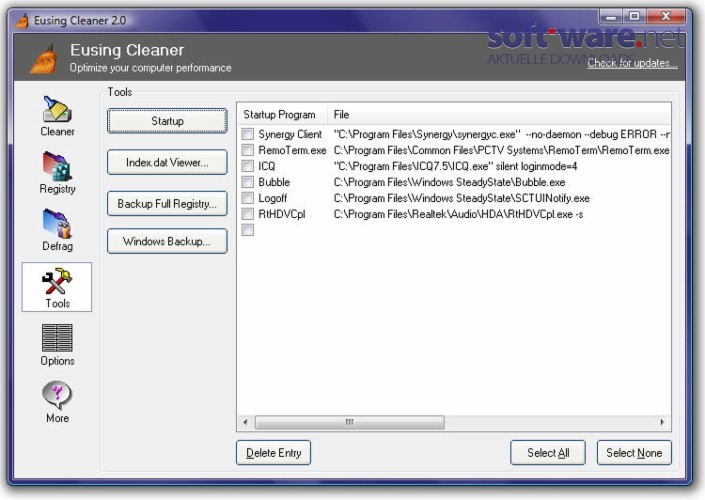Maximize the Eusing Cleaner window
The width and height of the screenshot is (705, 500).
point(634,17)
